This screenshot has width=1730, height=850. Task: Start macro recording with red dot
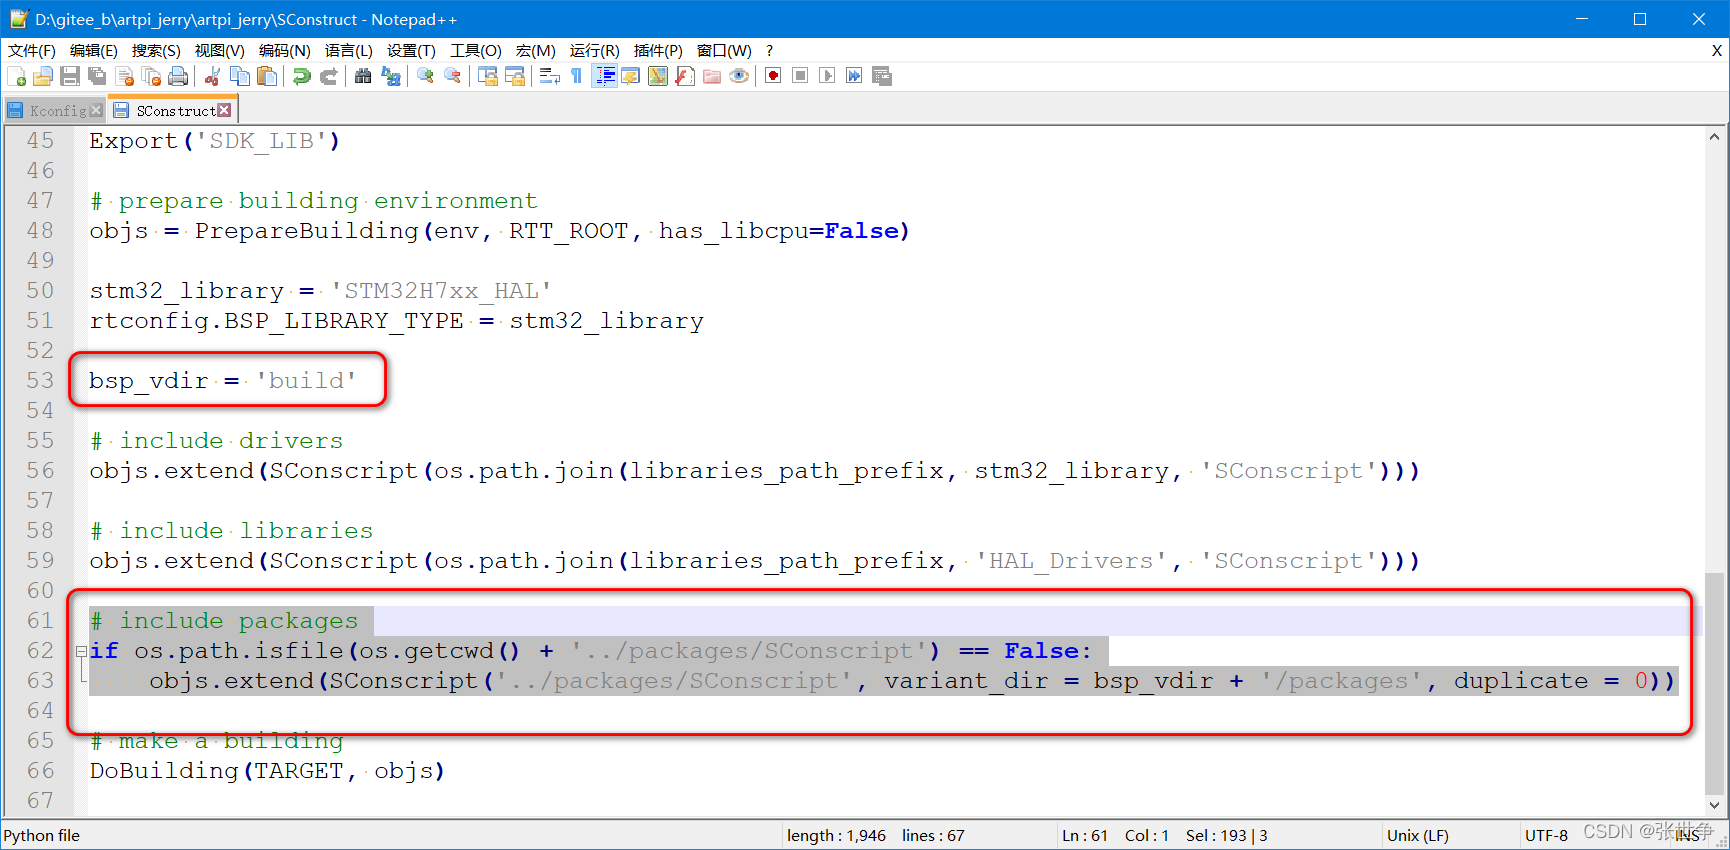tap(773, 76)
